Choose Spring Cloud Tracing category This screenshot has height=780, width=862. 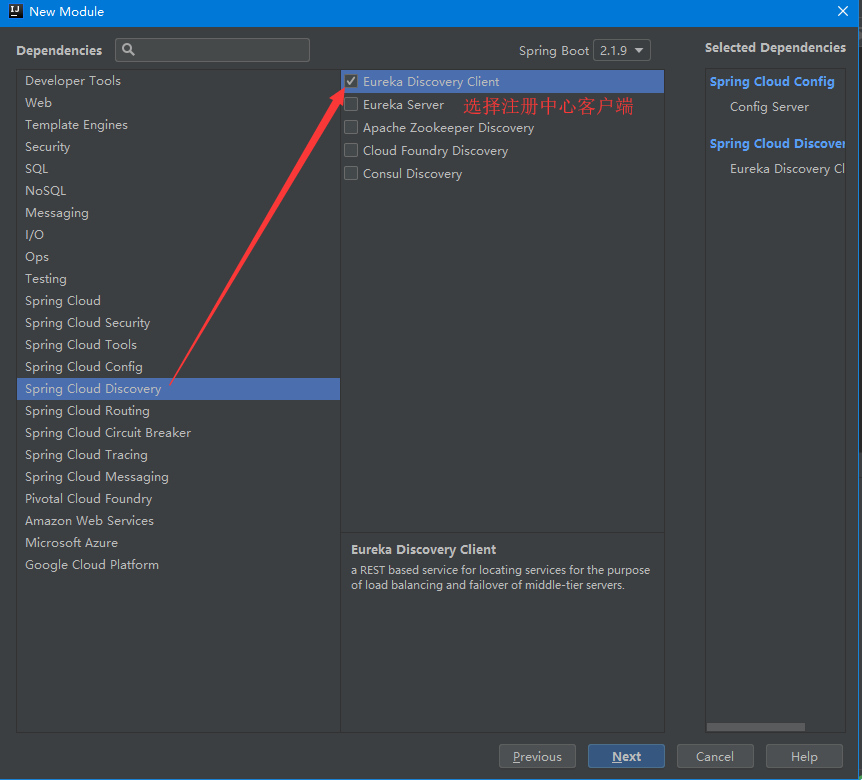178,455
